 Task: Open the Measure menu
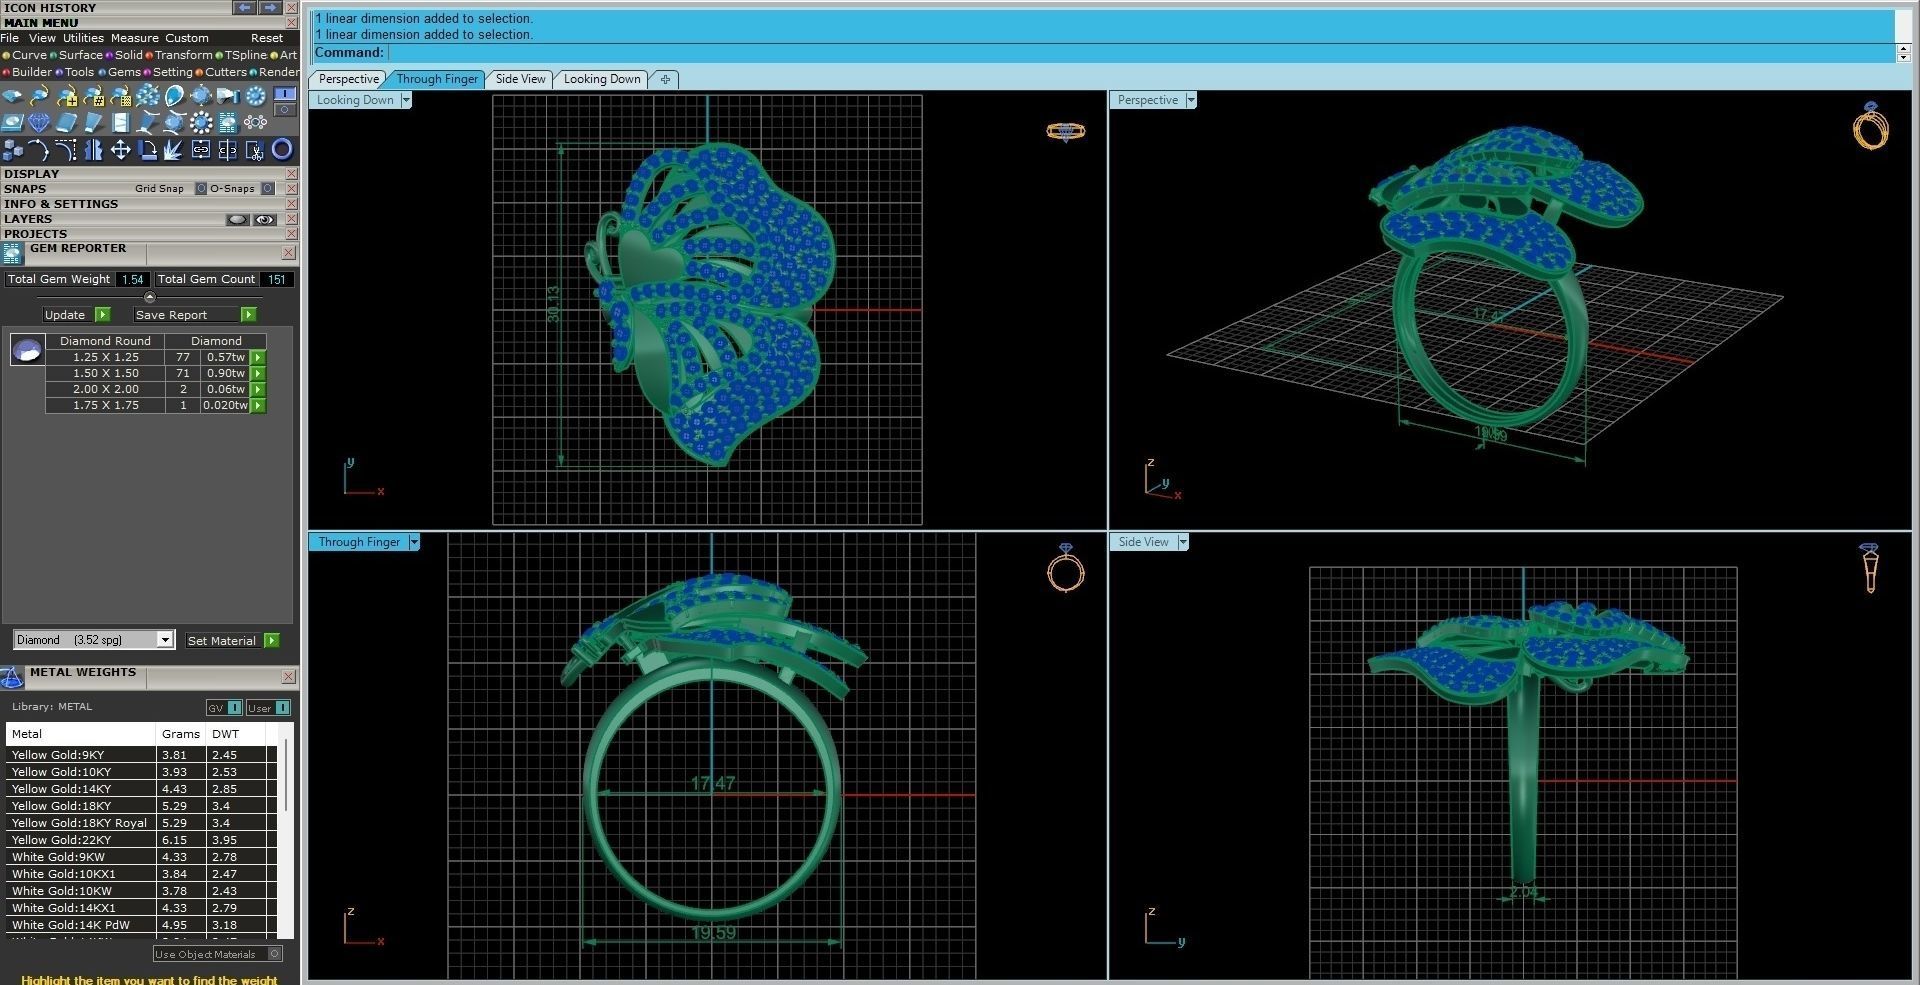tap(134, 38)
